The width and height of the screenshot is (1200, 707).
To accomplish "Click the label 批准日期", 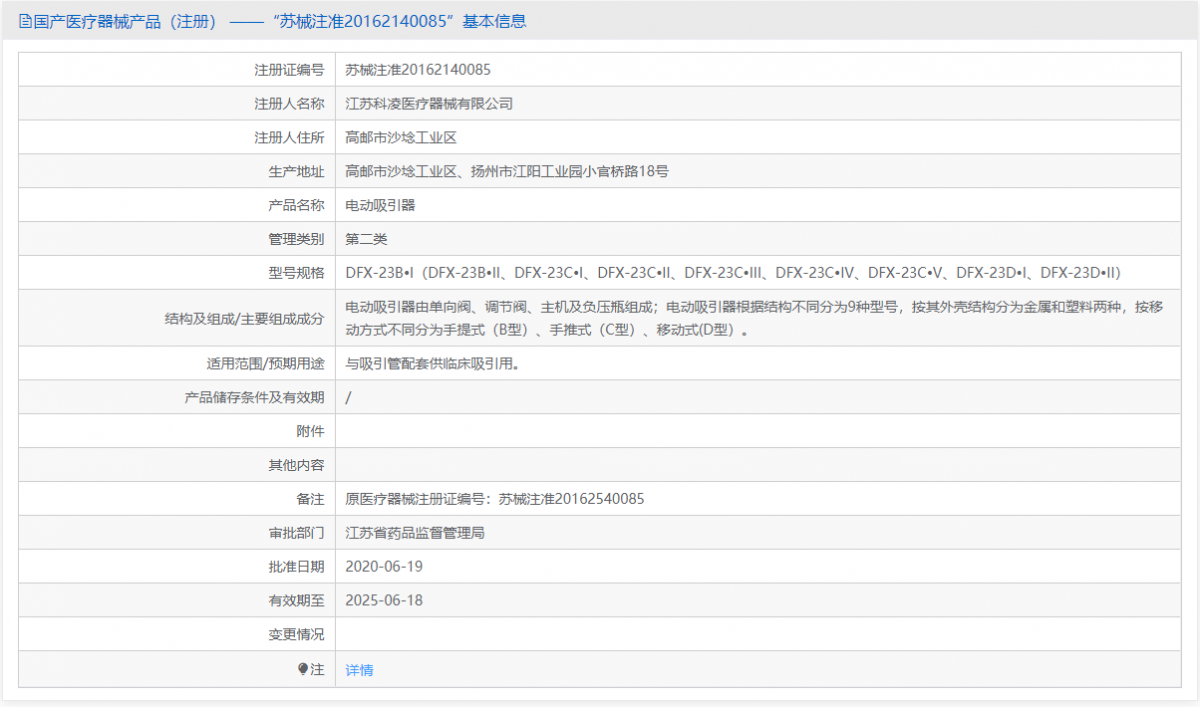I will (297, 566).
